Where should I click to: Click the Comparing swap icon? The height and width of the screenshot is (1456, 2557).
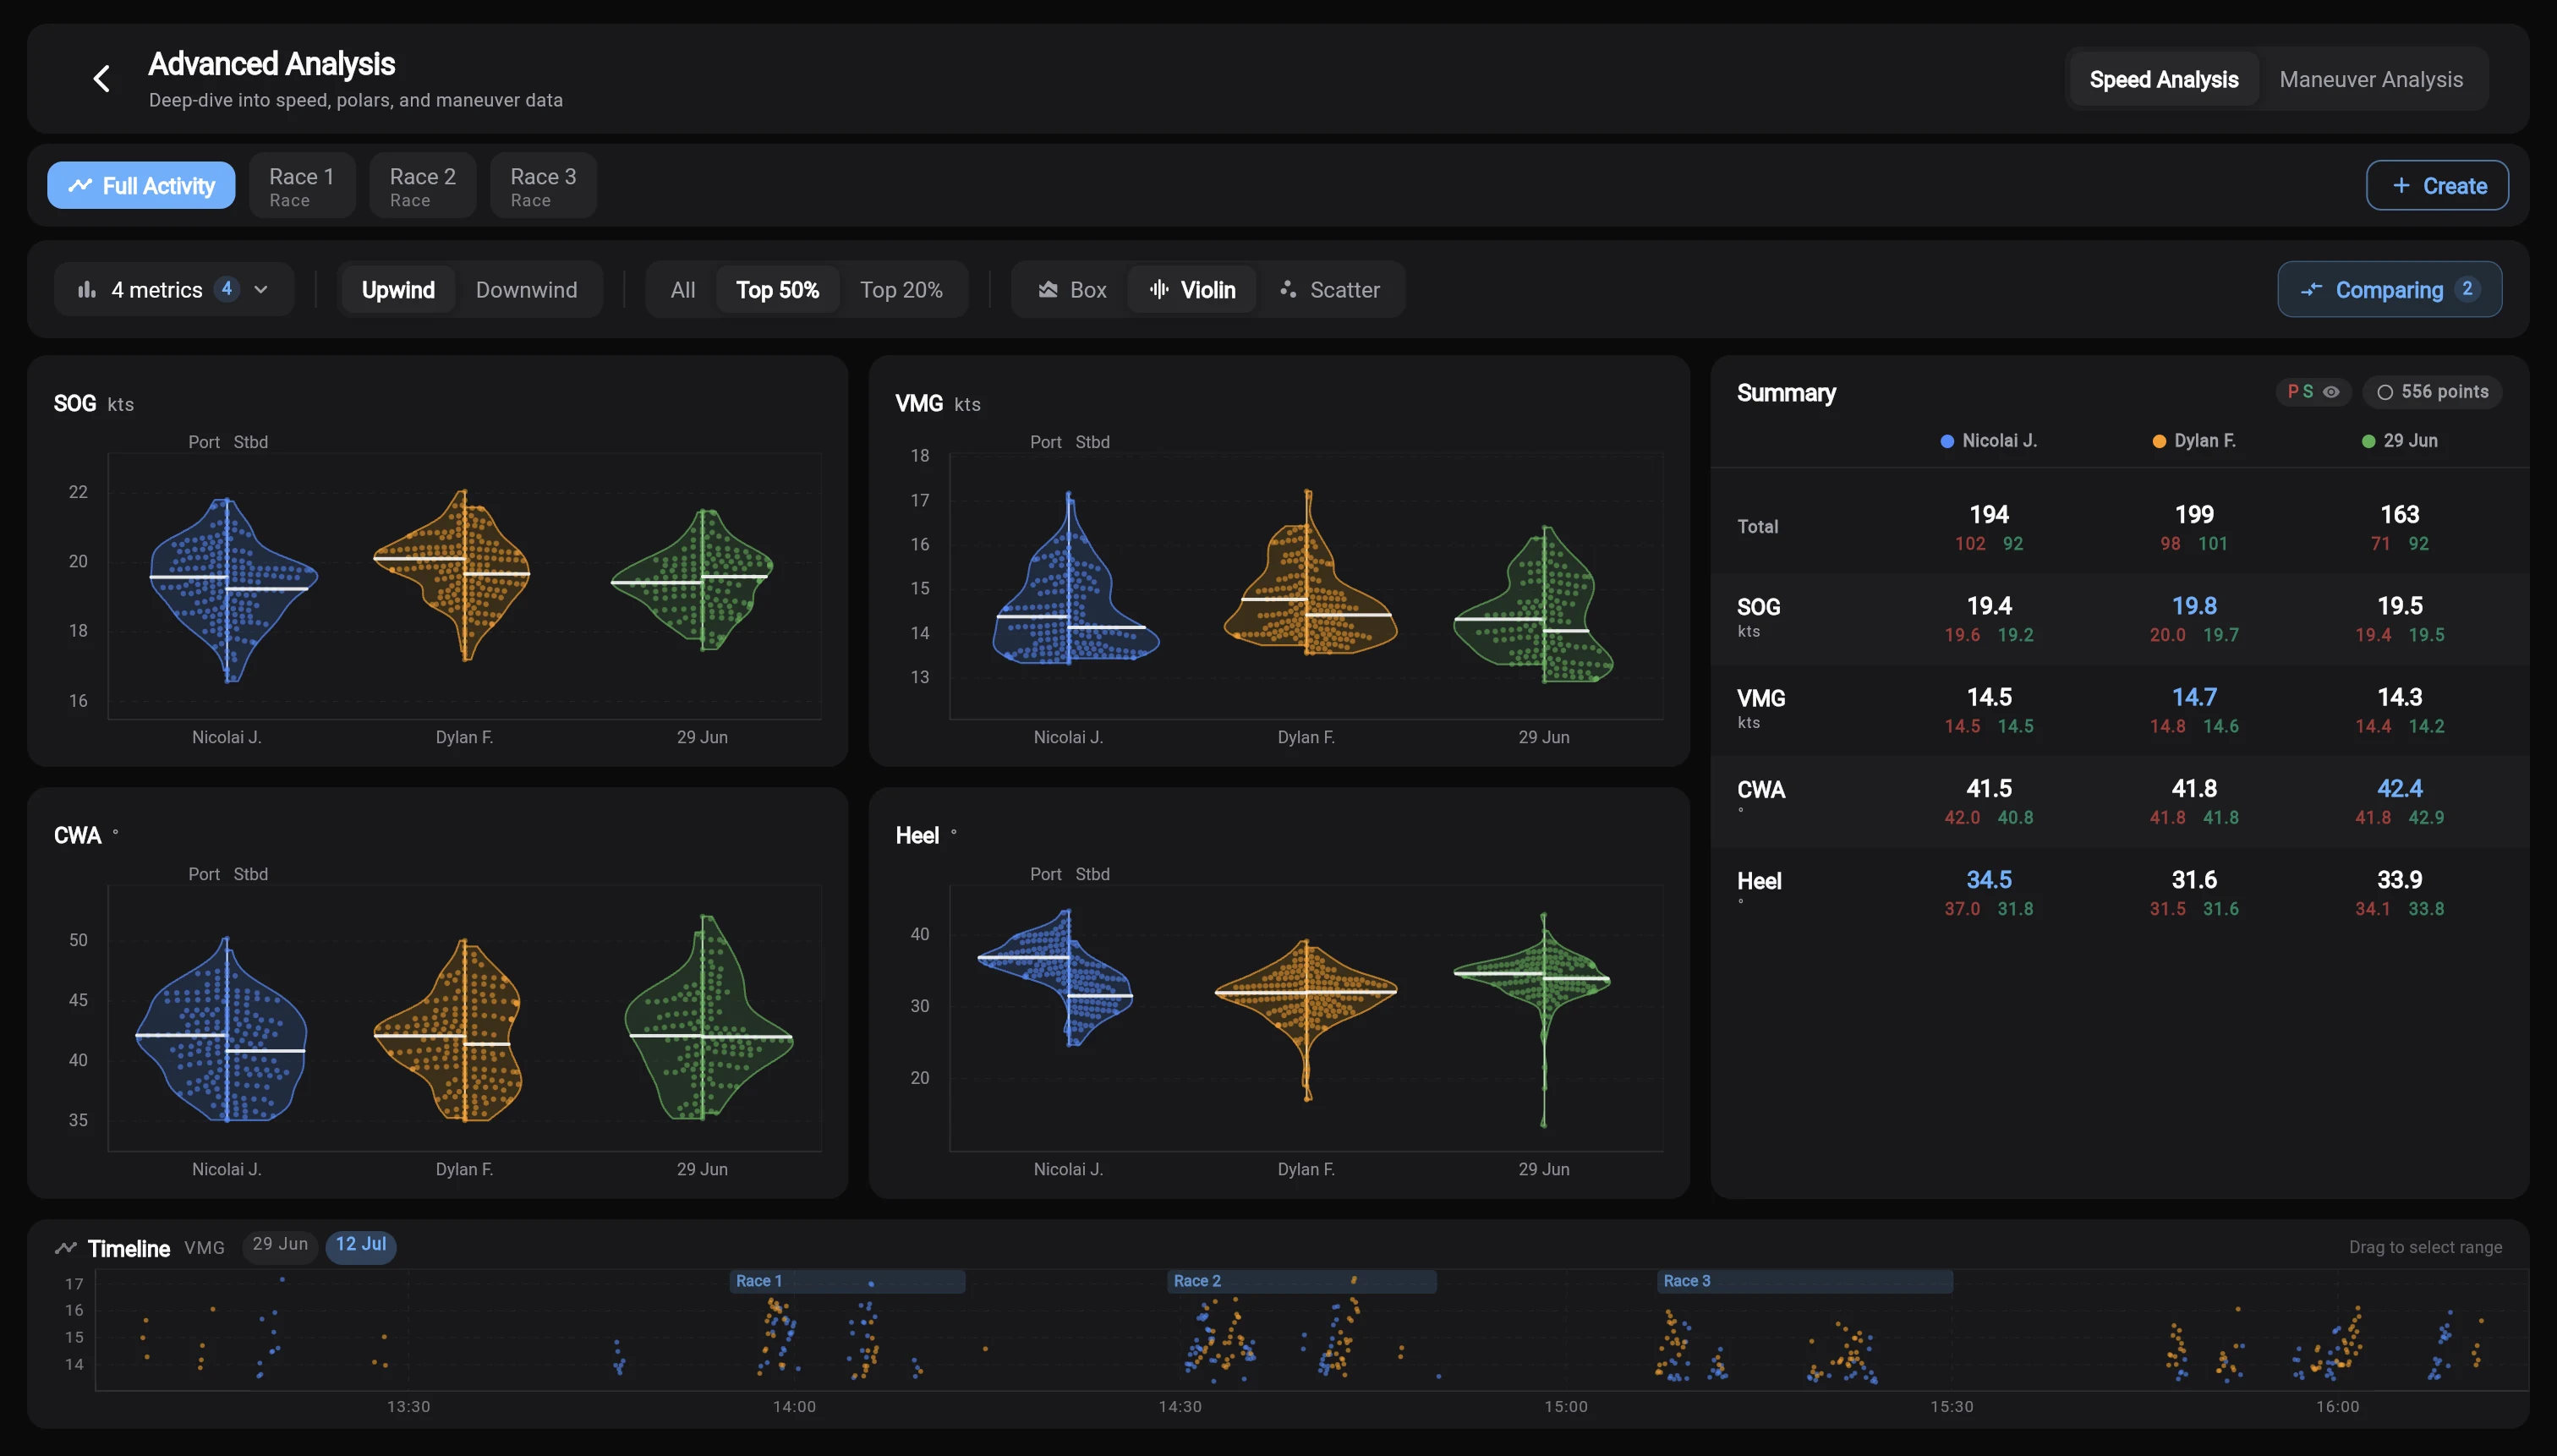coord(2311,290)
